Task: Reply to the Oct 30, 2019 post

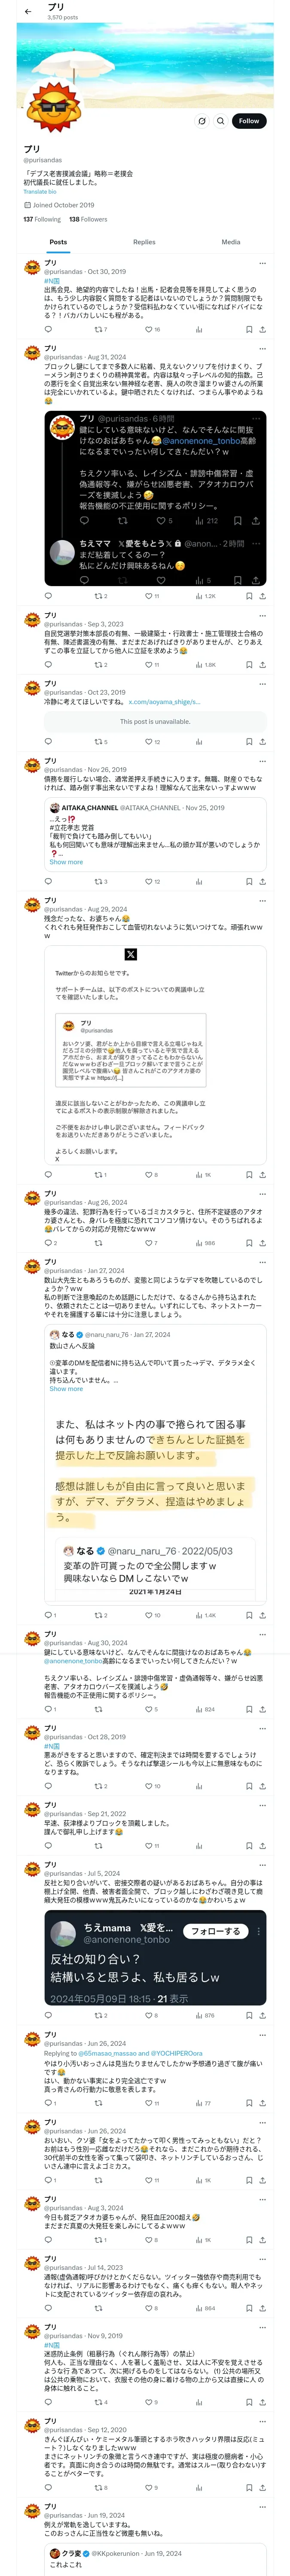Action: coord(48,329)
